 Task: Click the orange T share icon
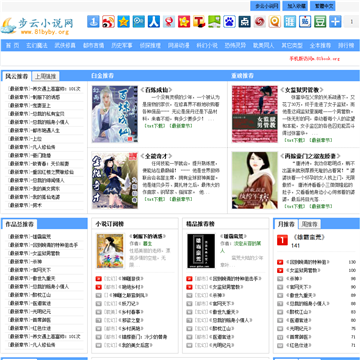point(199,22)
